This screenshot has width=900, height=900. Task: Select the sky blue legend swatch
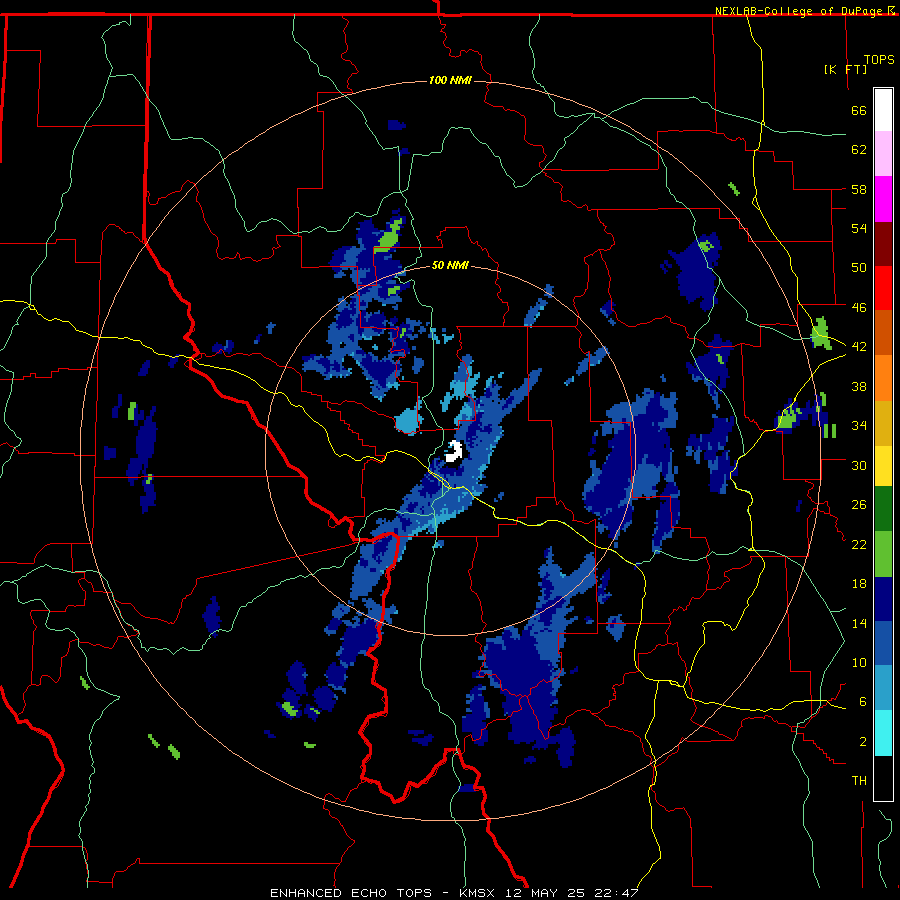point(883,688)
